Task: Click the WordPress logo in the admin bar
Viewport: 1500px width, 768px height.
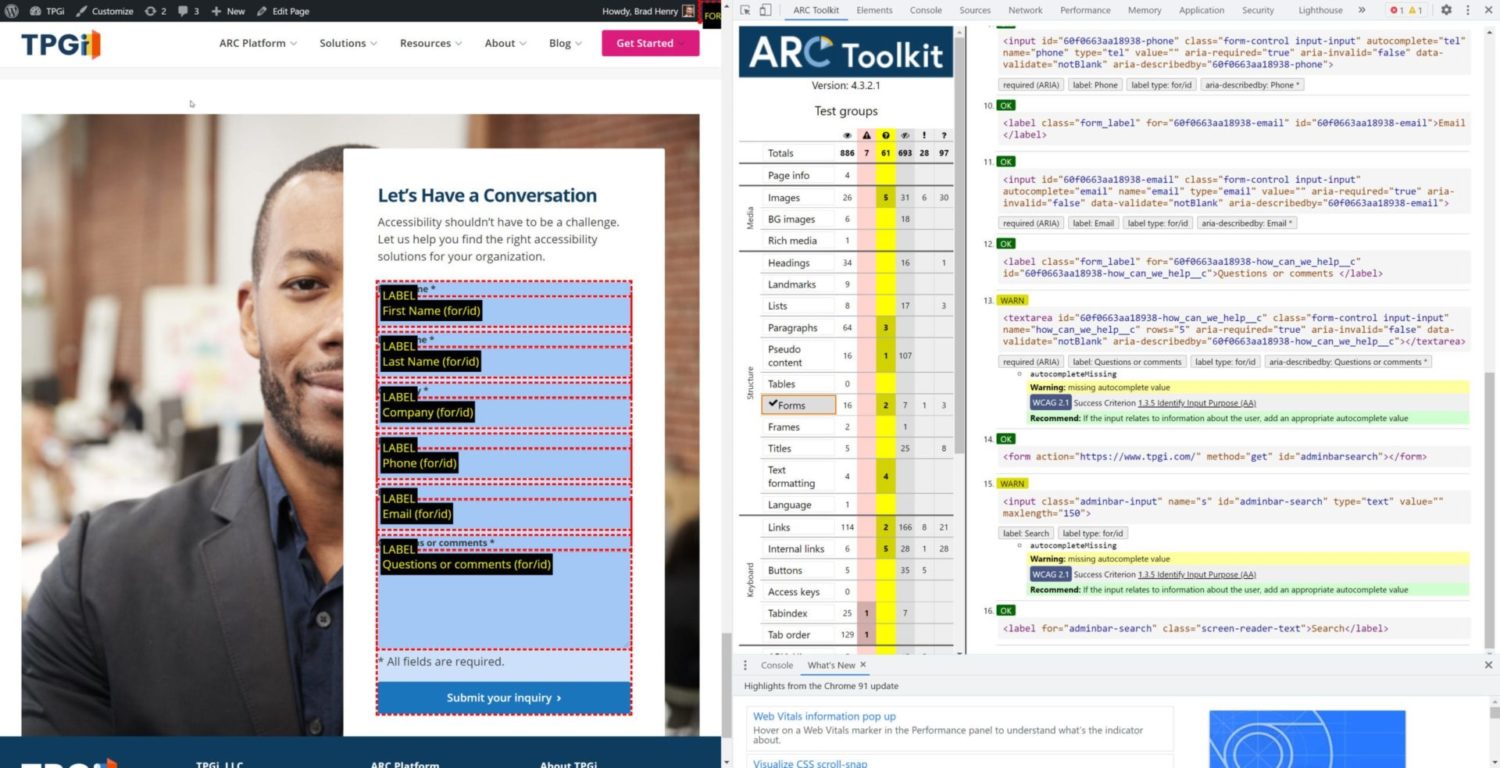Action: click(x=12, y=11)
